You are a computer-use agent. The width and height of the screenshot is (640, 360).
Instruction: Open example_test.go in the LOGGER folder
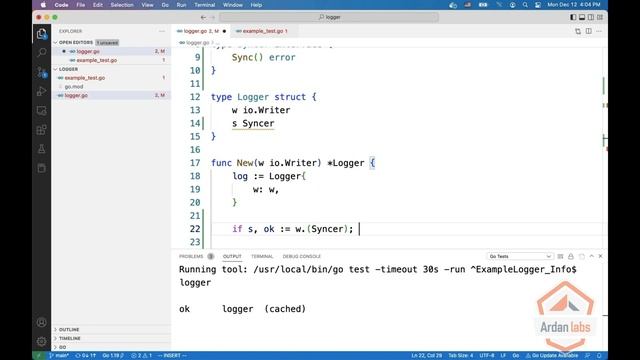pyautogui.click(x=111, y=78)
